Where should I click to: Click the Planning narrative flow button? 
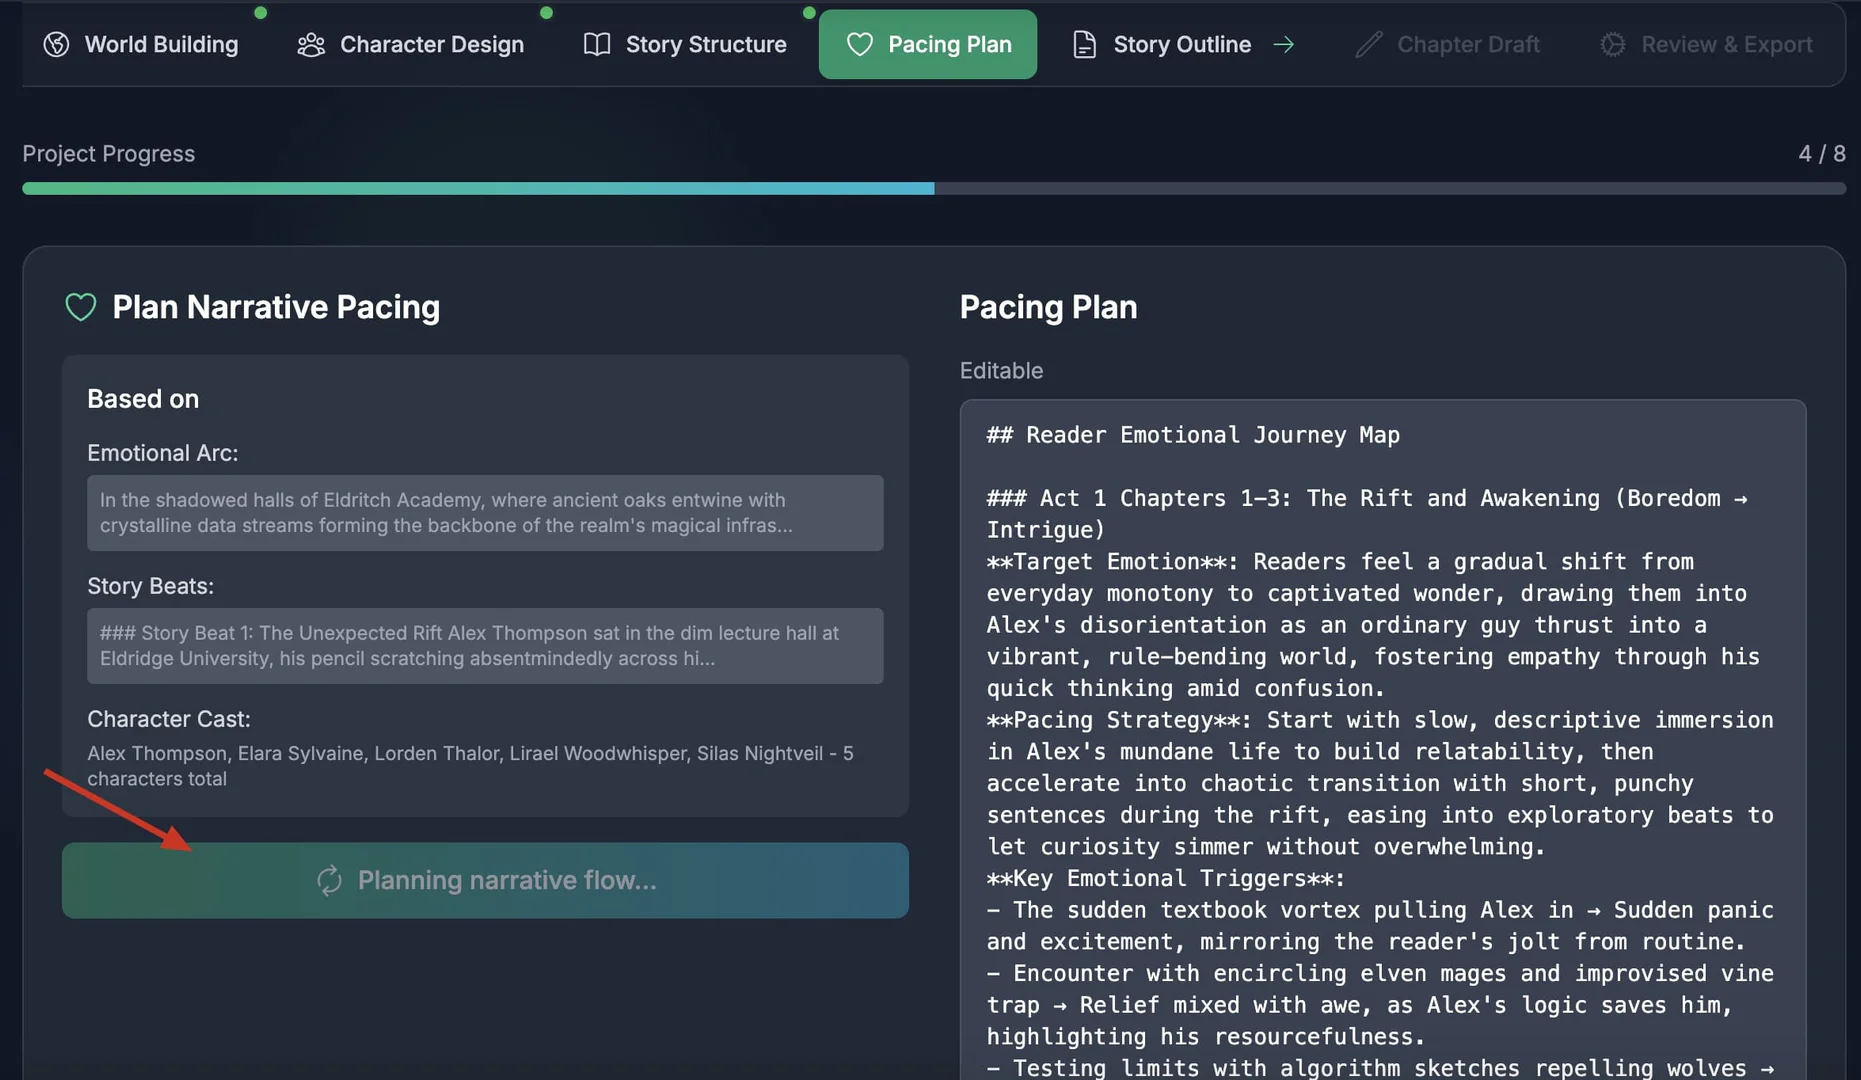[x=485, y=880]
